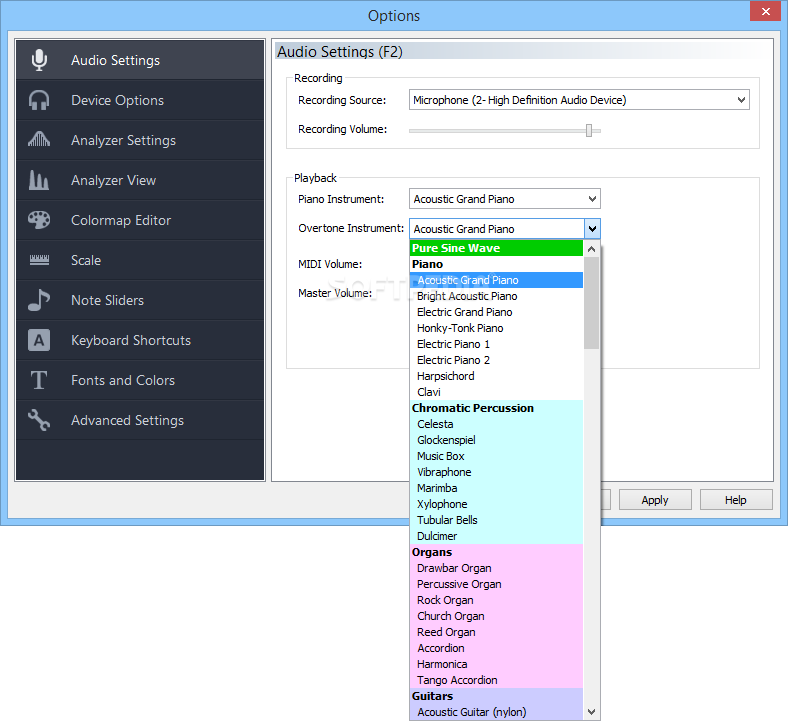Select Harmonica
Image resolution: width=788 pixels, height=721 pixels.
click(497, 664)
